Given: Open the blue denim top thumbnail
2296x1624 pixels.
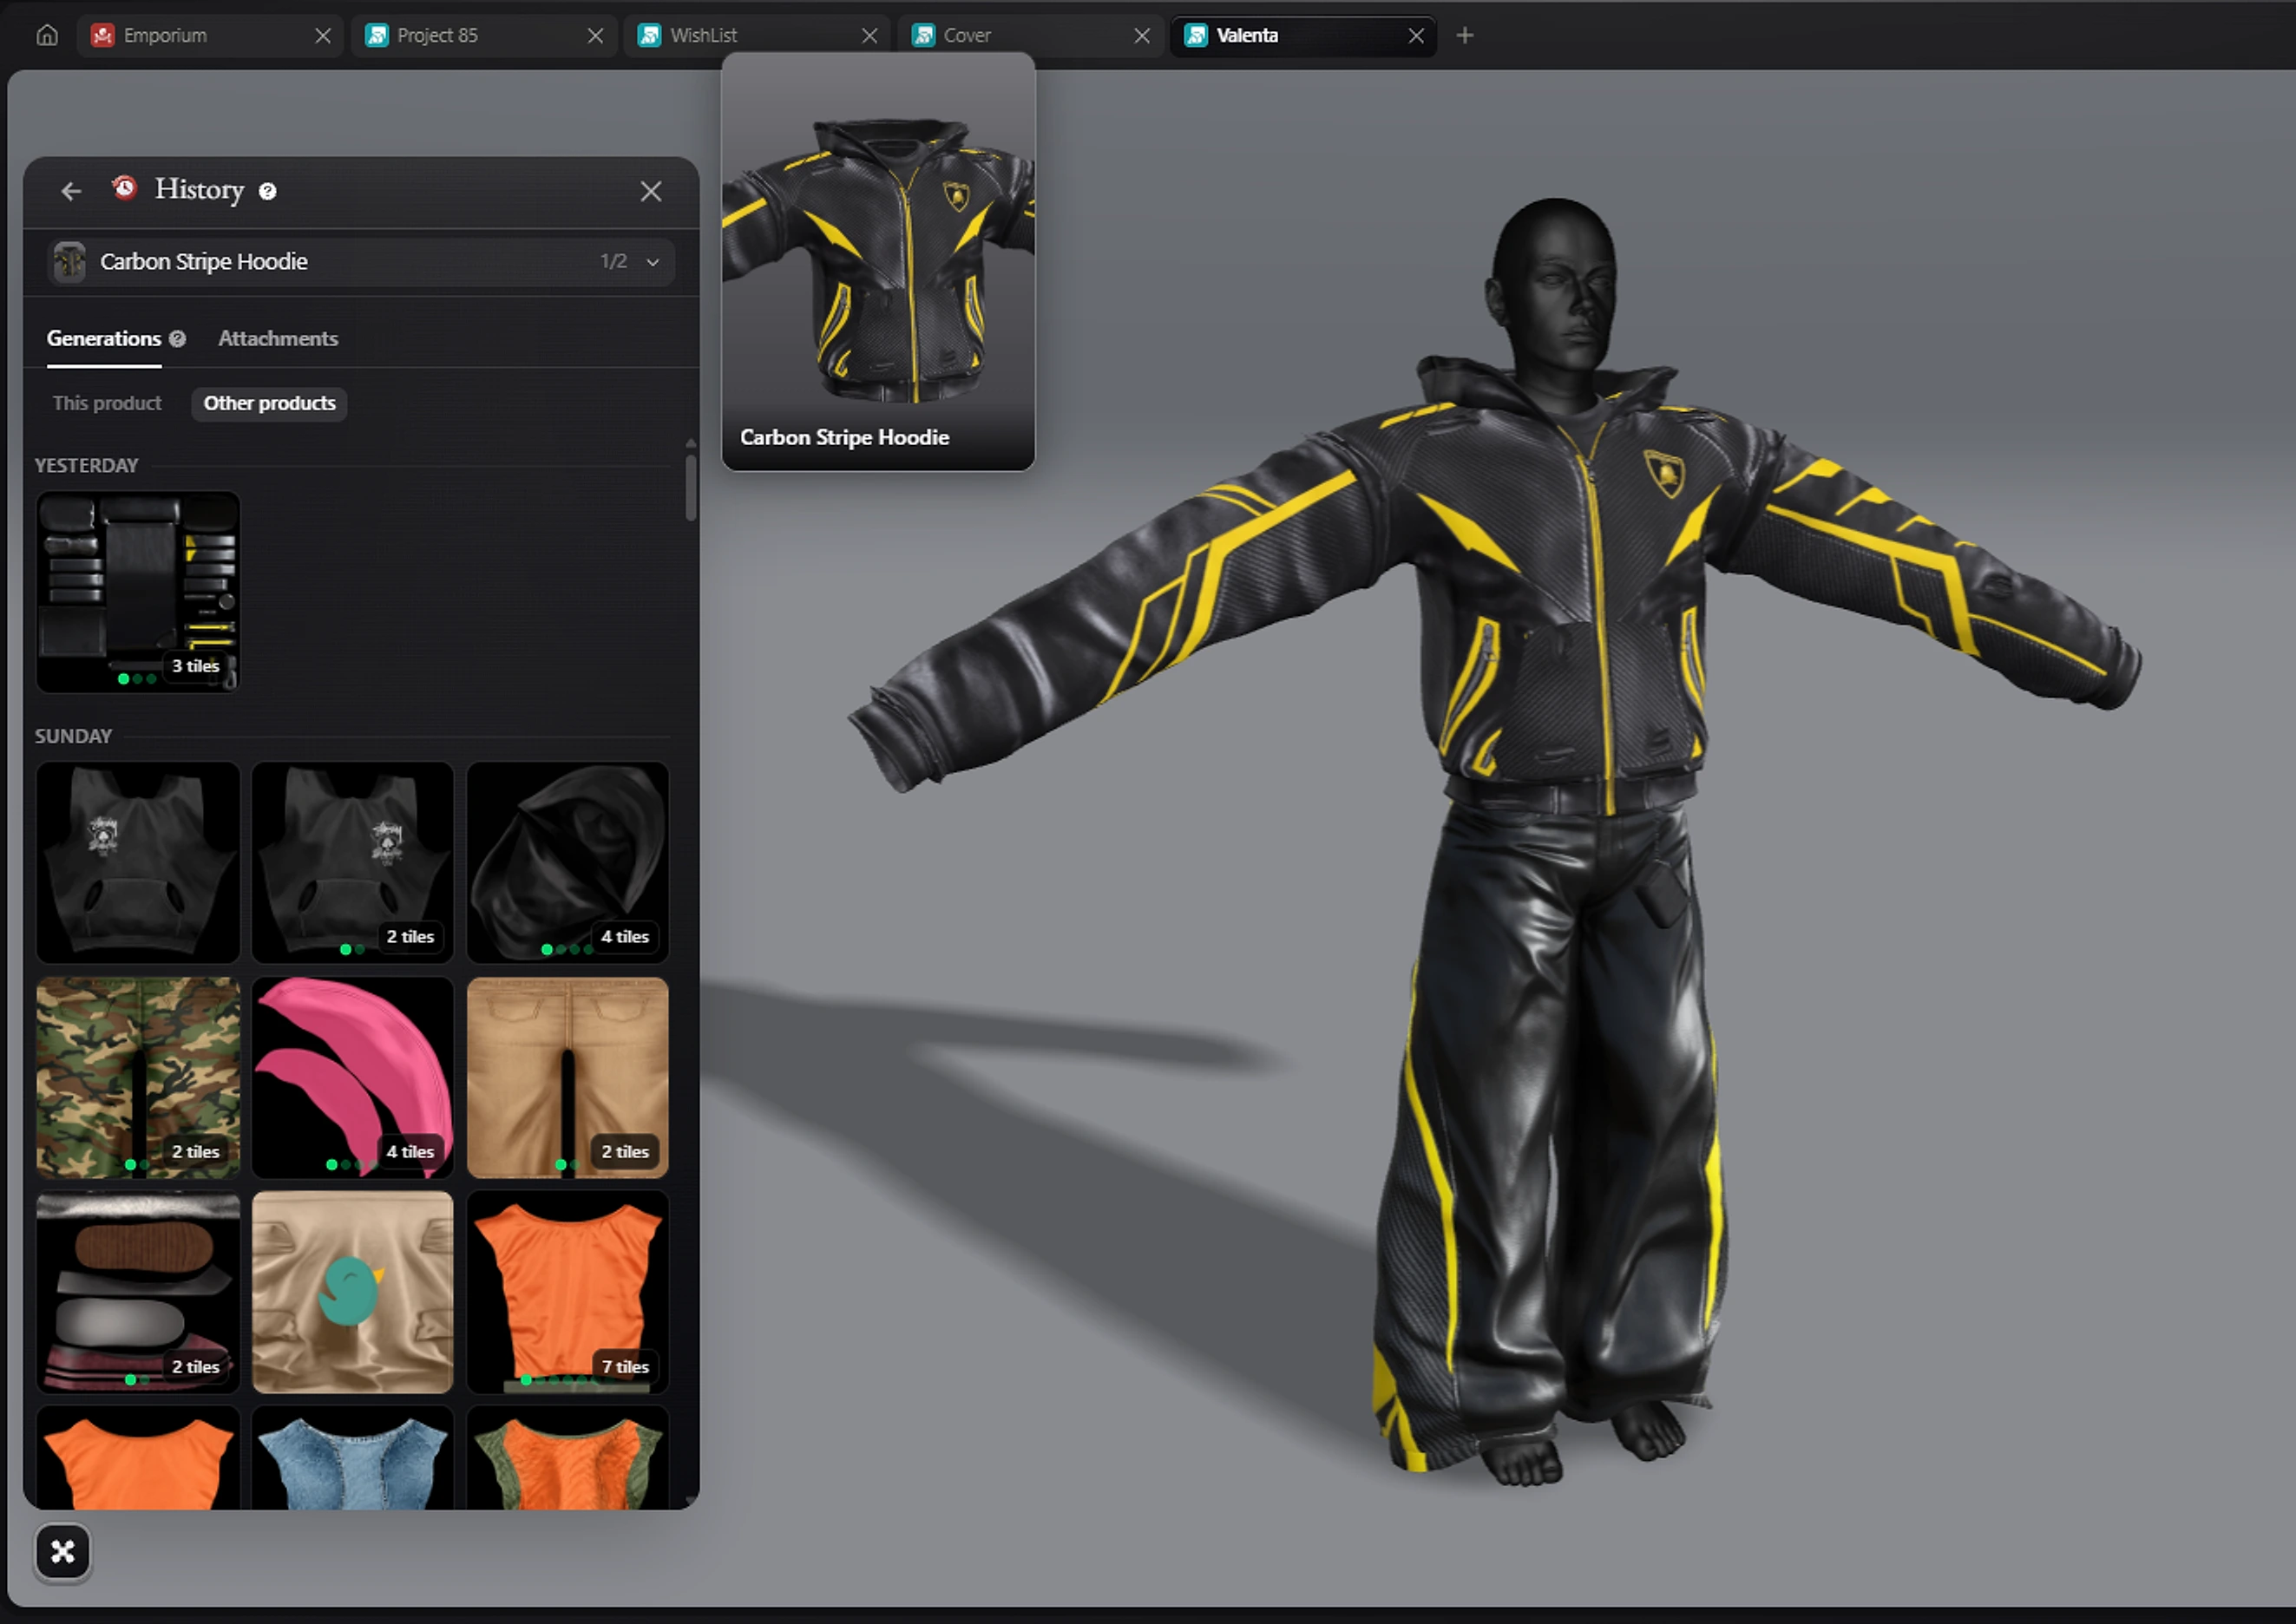Looking at the screenshot, I should click(352, 1459).
